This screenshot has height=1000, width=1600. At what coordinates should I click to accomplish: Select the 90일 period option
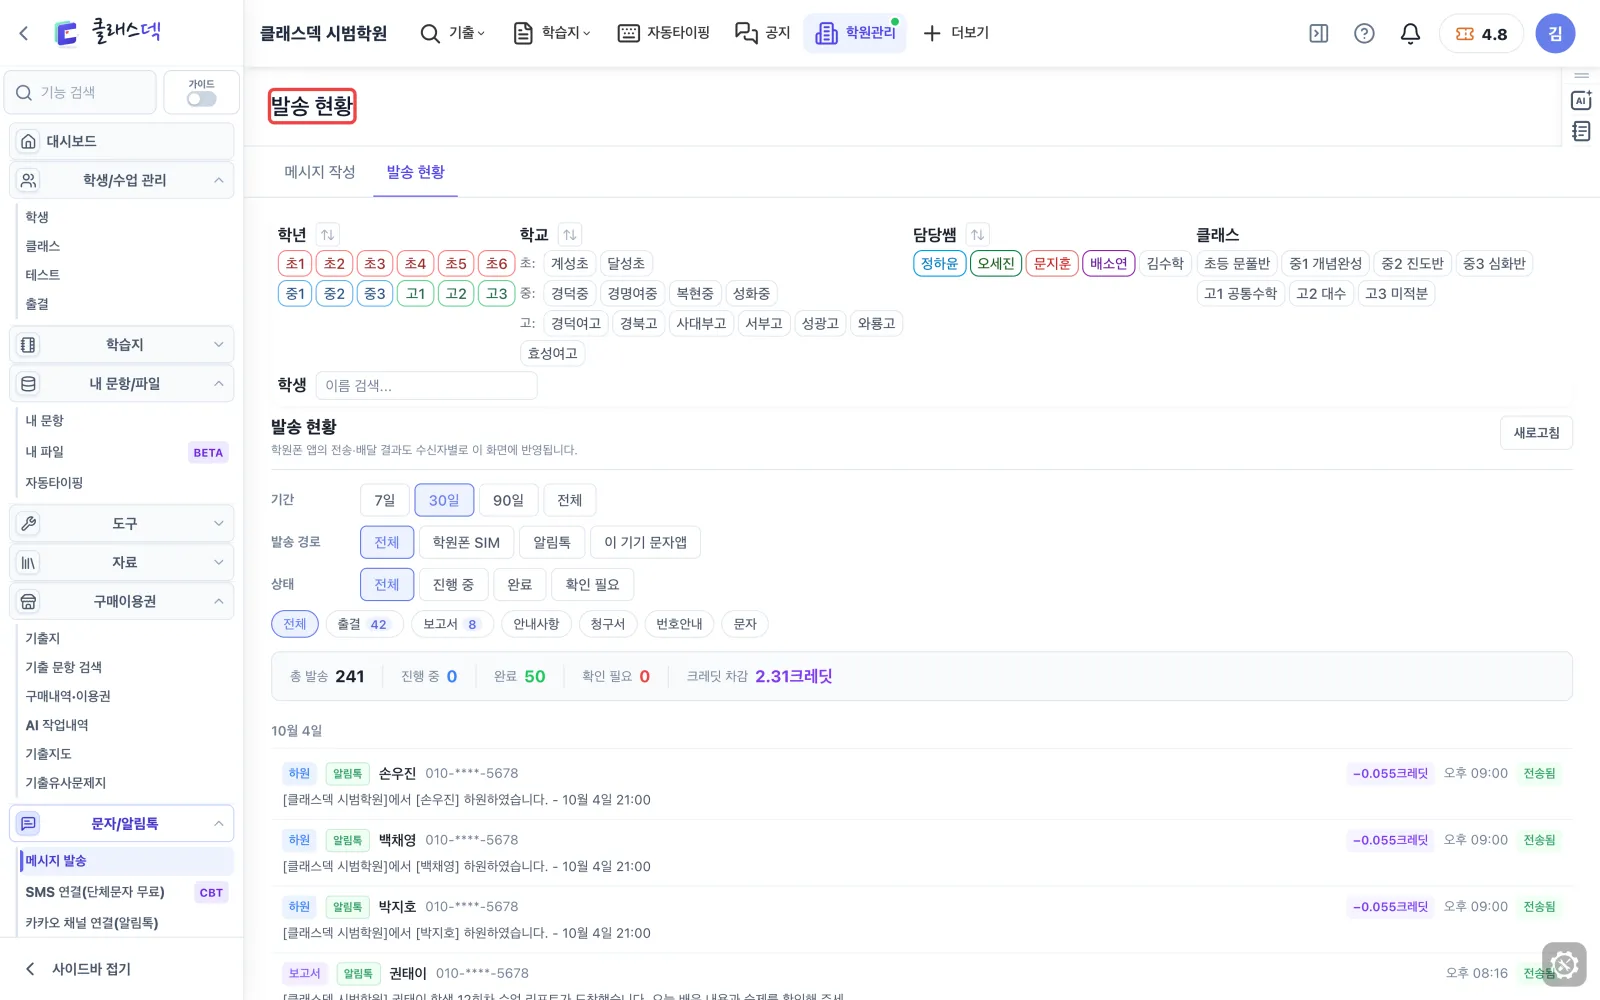pyautogui.click(x=508, y=500)
